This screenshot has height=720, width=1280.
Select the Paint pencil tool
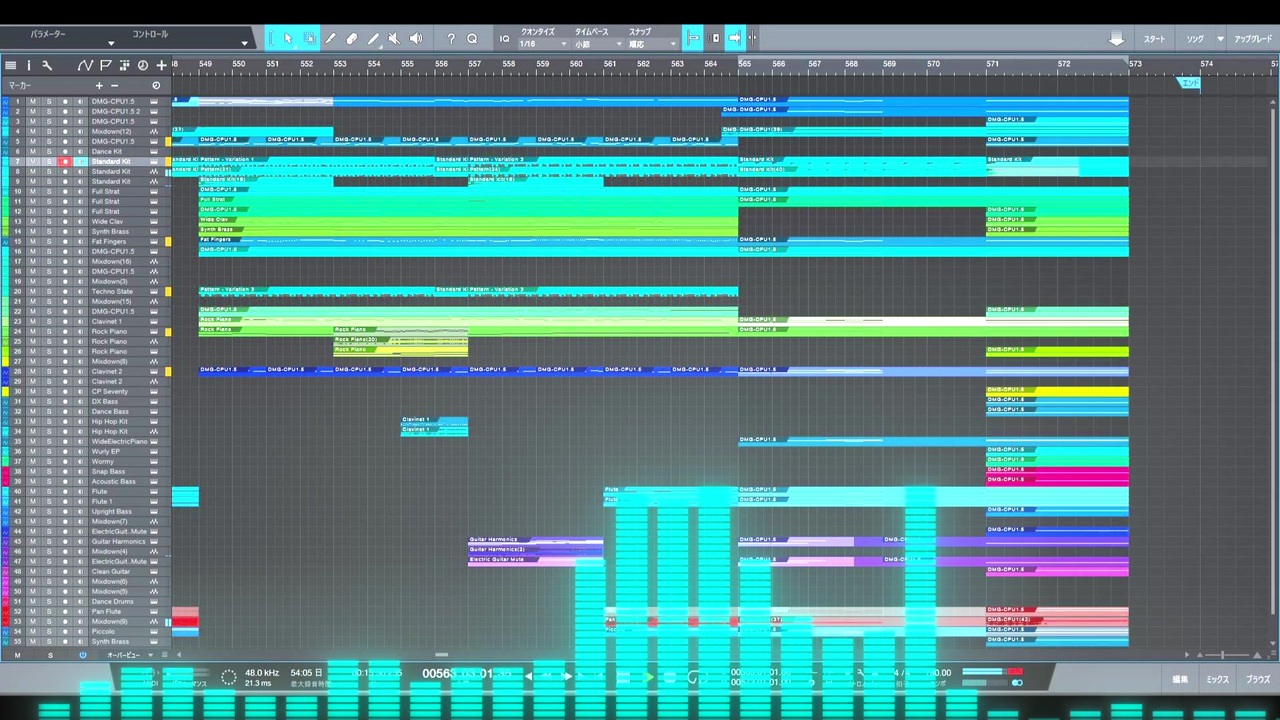[x=331, y=39]
